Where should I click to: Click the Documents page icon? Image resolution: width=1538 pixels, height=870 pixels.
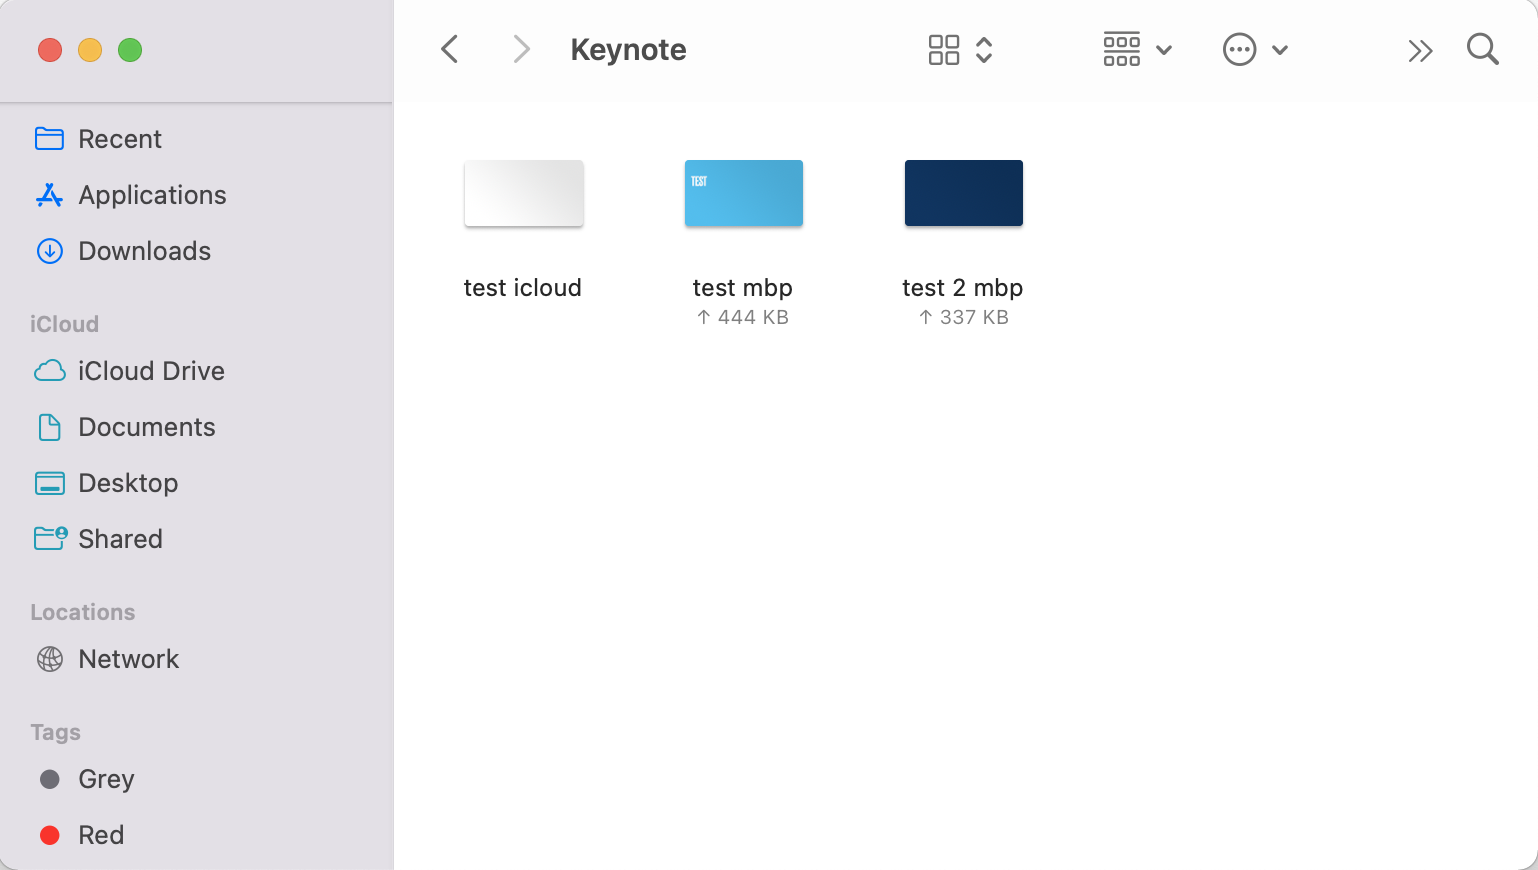[49, 427]
